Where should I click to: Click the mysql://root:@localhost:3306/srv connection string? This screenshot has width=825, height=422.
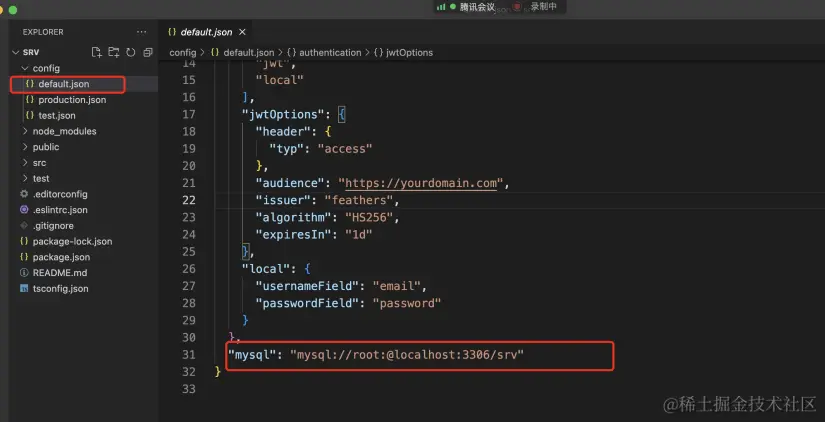click(x=407, y=355)
